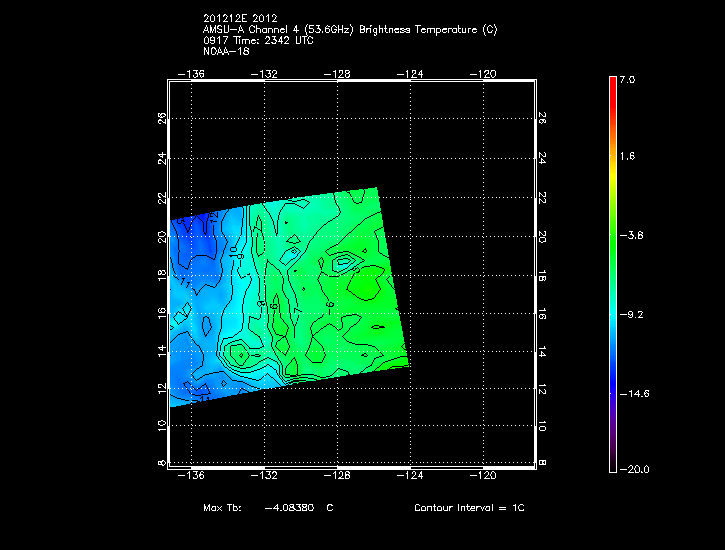Click the -132 longitude label on top axis
The height and width of the screenshot is (550, 725).
[264, 74]
